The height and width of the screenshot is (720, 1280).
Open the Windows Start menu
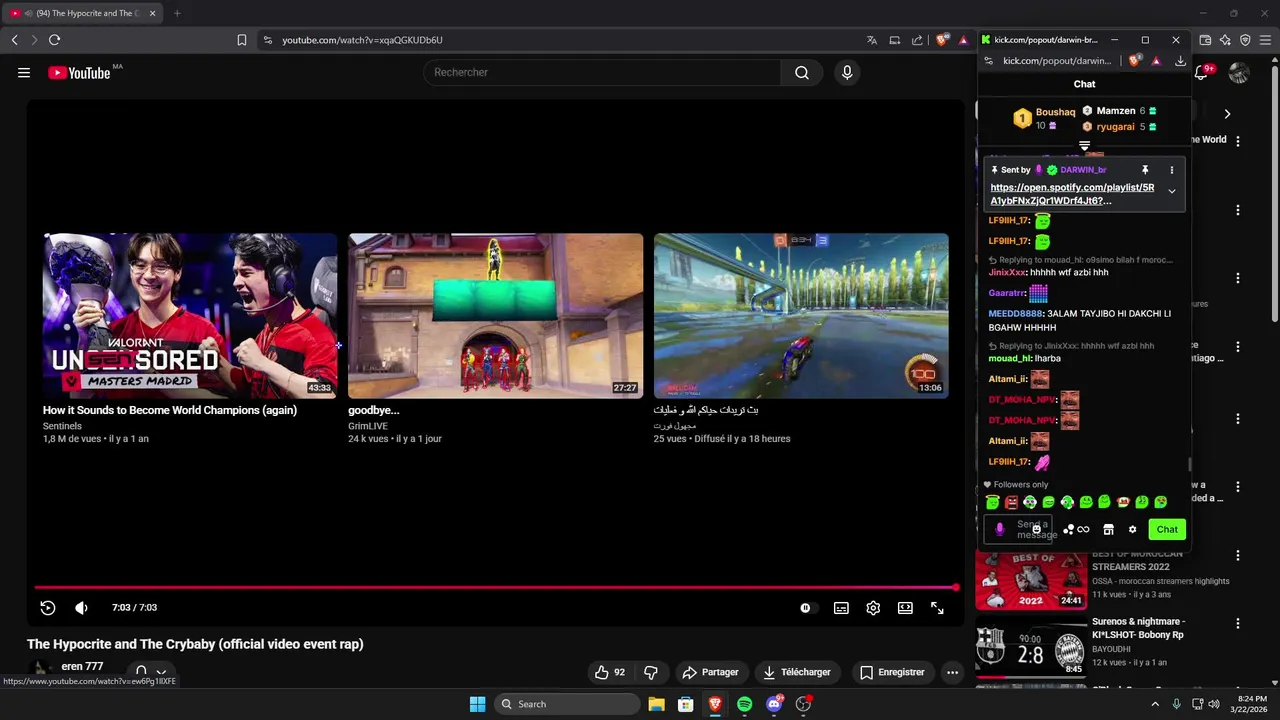477,704
